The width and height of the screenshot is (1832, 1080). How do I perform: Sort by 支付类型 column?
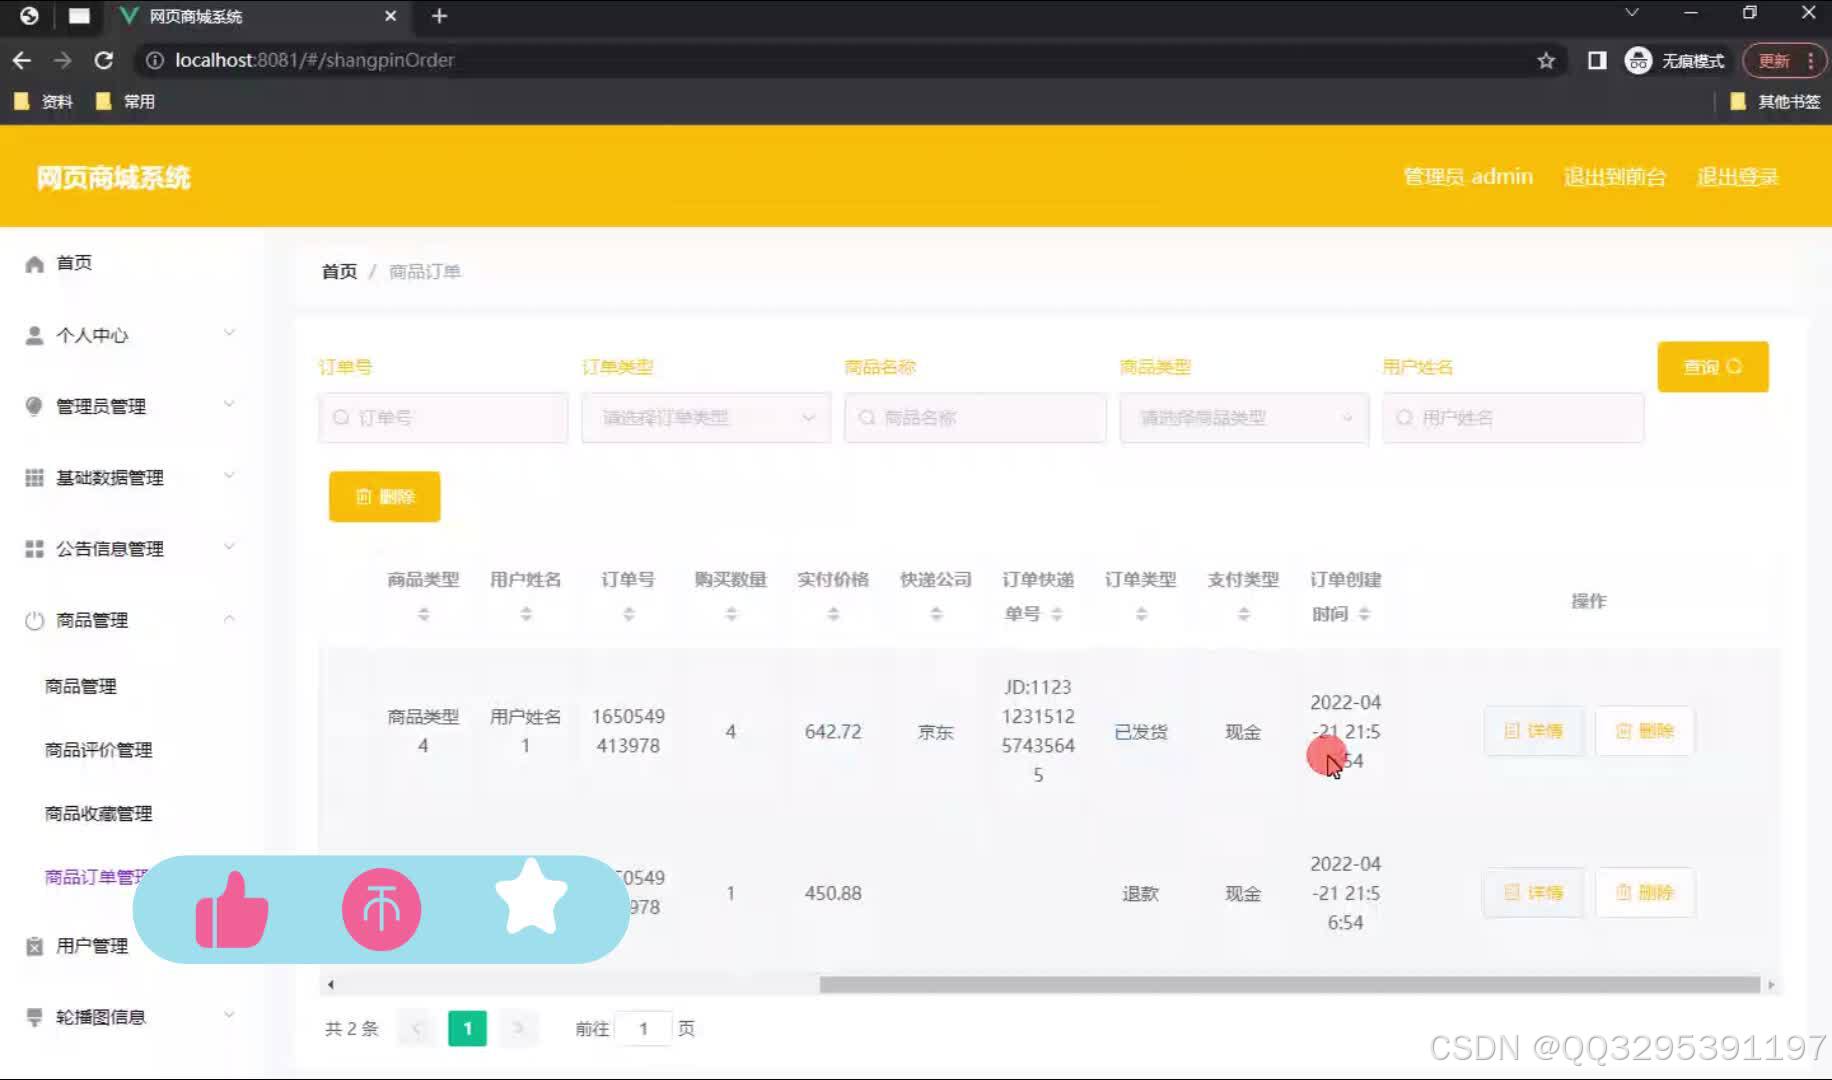[x=1243, y=614]
